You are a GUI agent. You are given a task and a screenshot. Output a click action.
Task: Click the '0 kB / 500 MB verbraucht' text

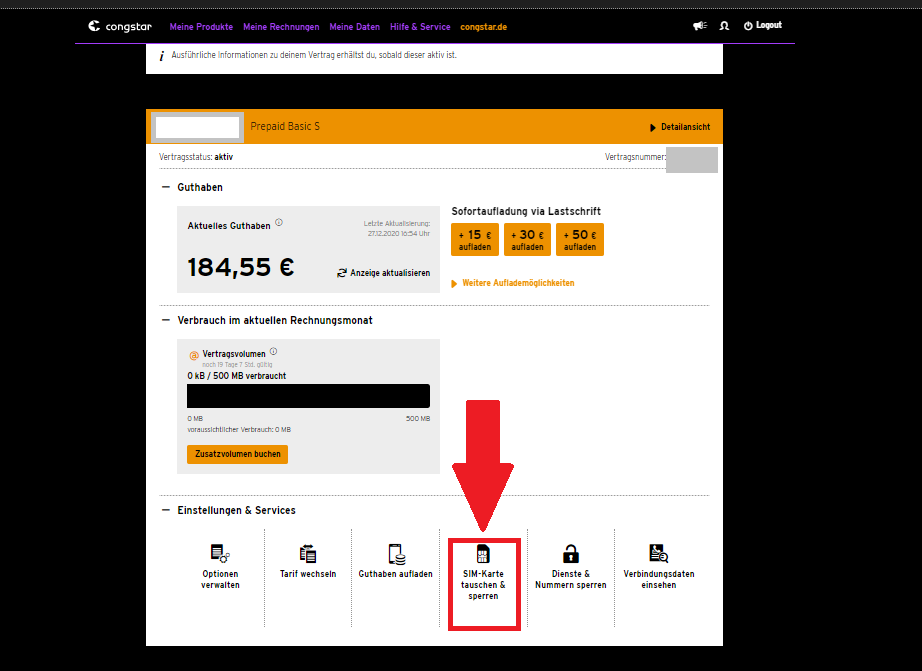pyautogui.click(x=237, y=376)
